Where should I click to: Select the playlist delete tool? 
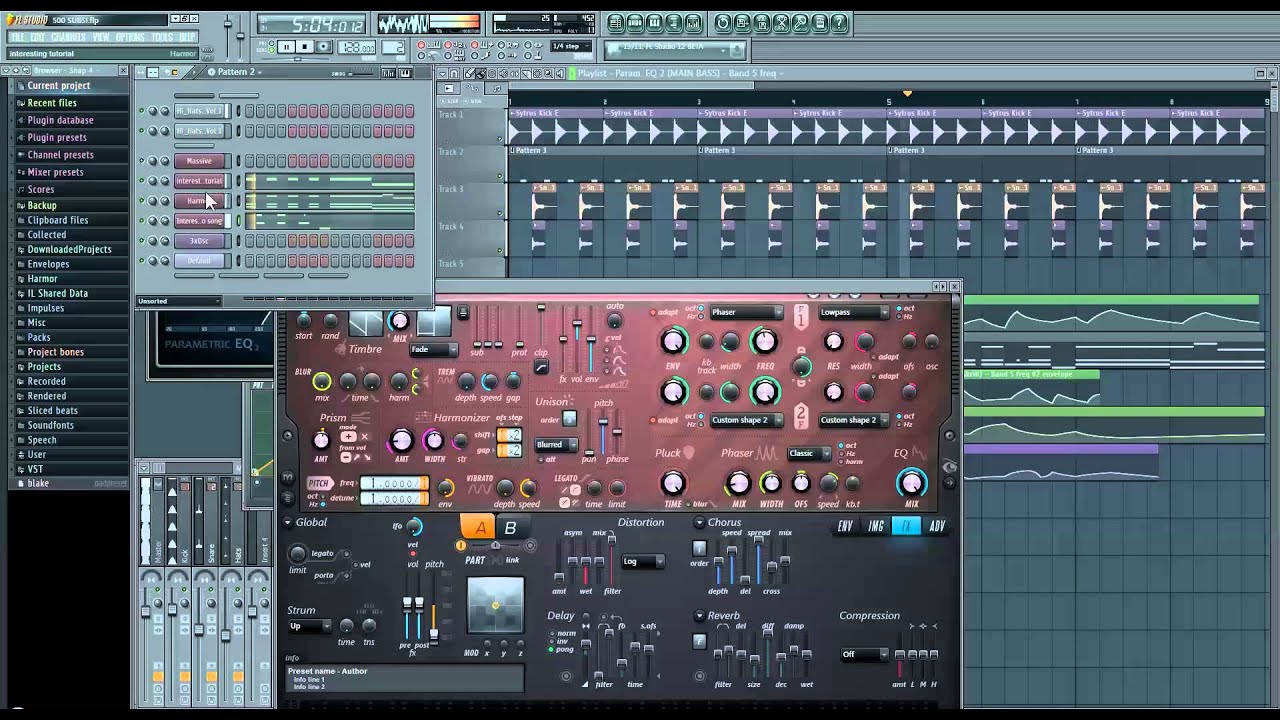pyautogui.click(x=492, y=73)
